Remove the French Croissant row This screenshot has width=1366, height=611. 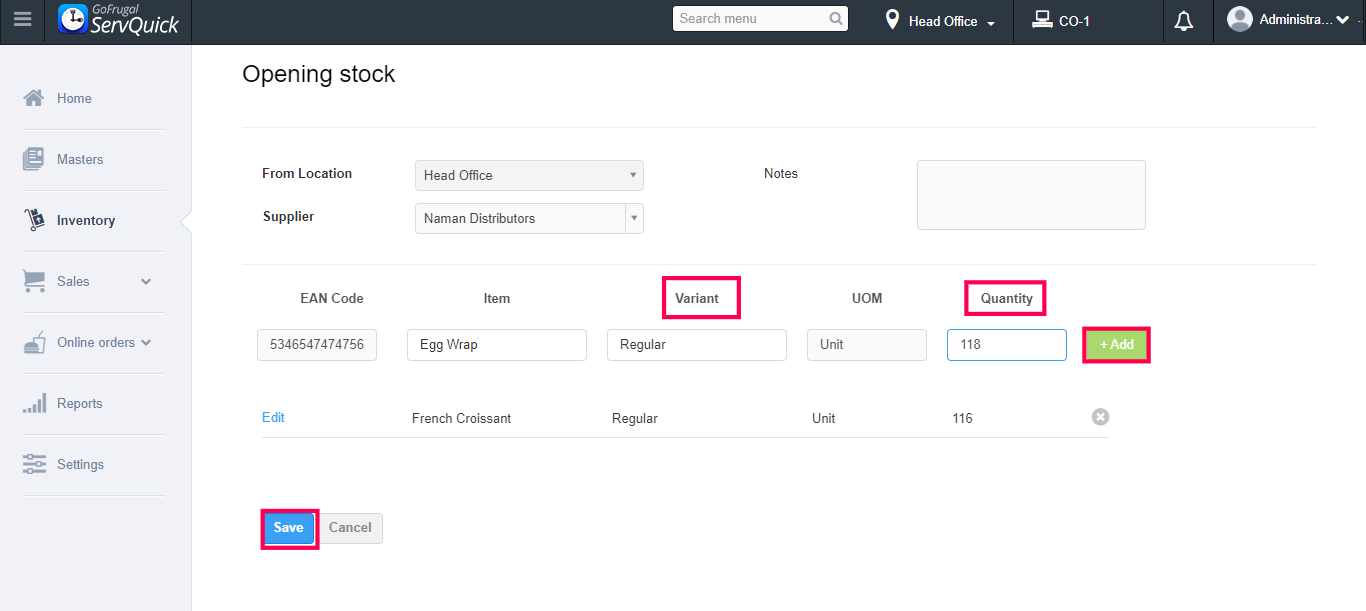pyautogui.click(x=1100, y=417)
